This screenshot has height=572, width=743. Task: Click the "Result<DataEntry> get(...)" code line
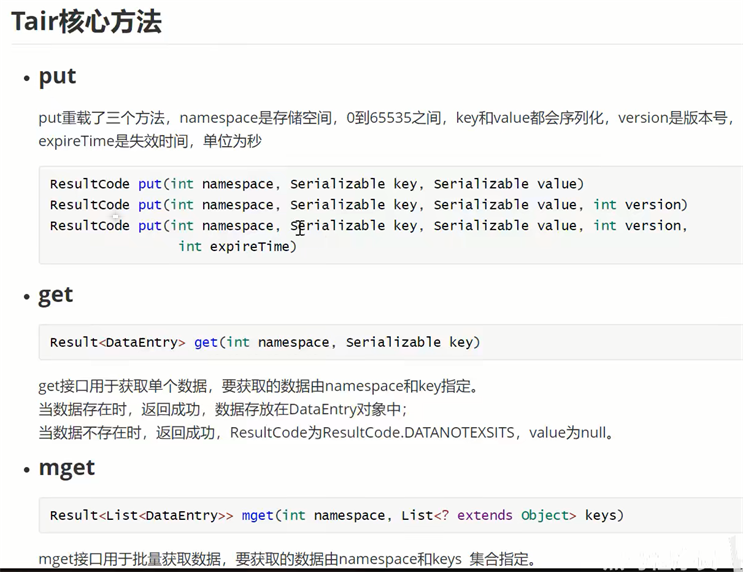pyautogui.click(x=265, y=342)
